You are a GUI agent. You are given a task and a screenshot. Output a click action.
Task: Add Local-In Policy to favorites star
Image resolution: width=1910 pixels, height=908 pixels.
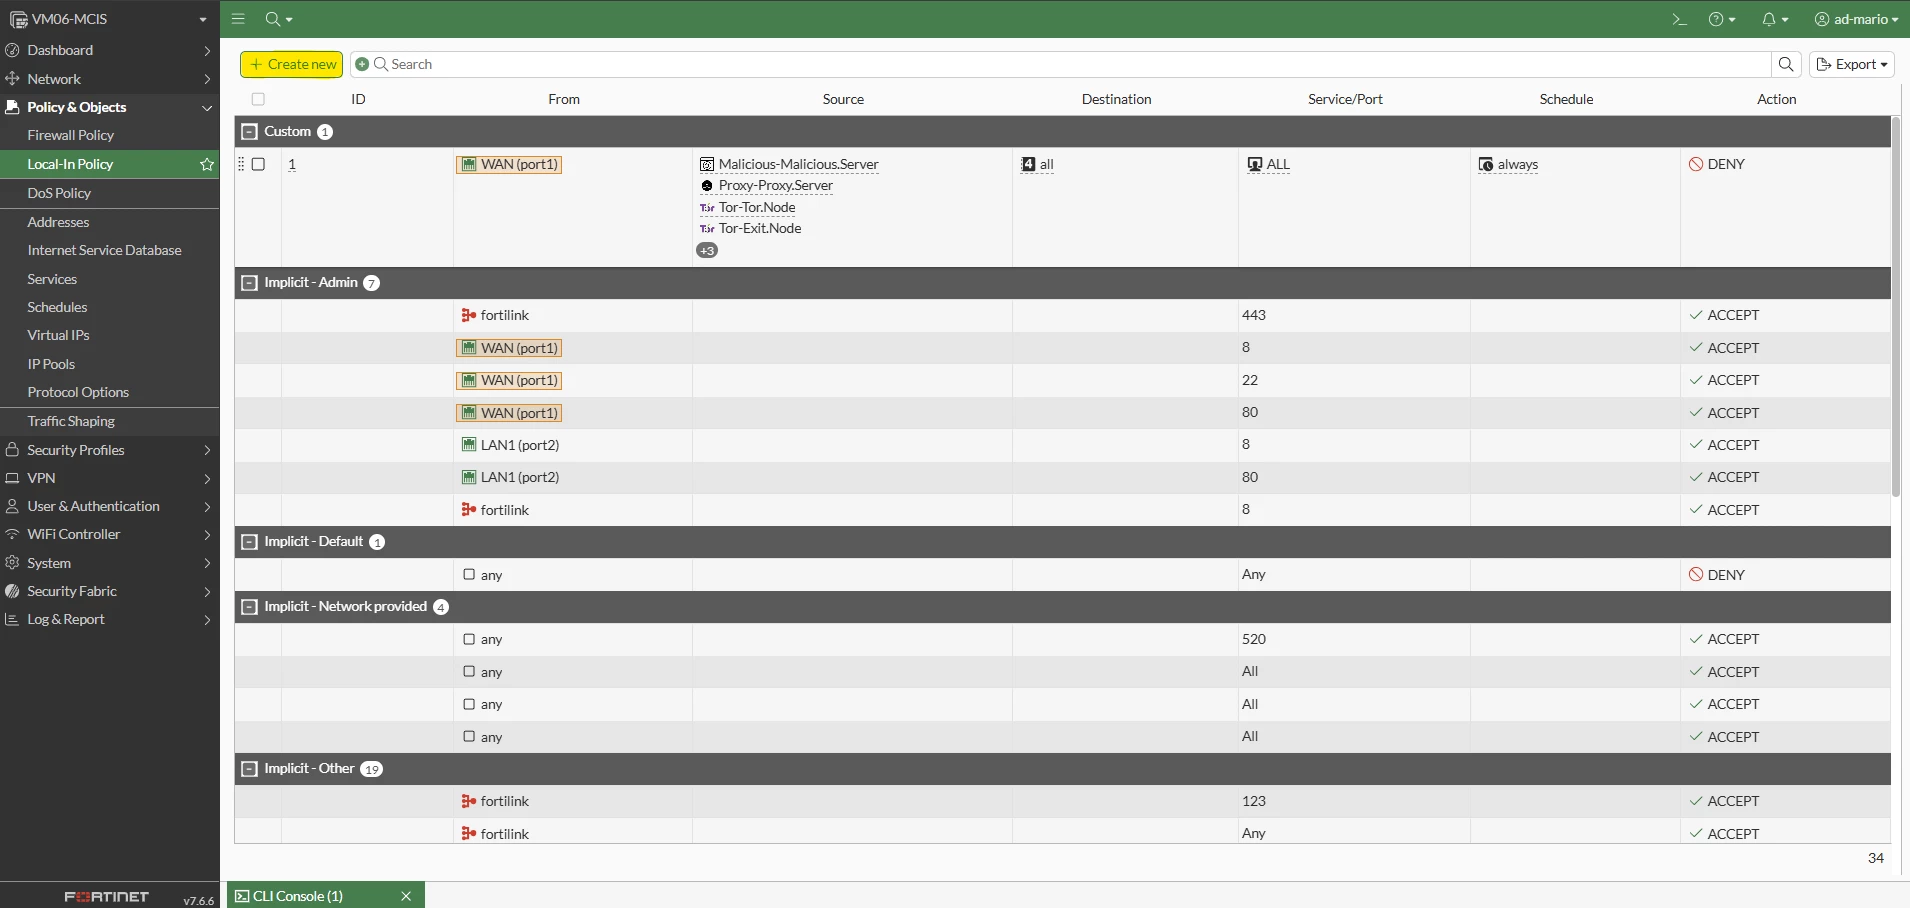pos(207,164)
